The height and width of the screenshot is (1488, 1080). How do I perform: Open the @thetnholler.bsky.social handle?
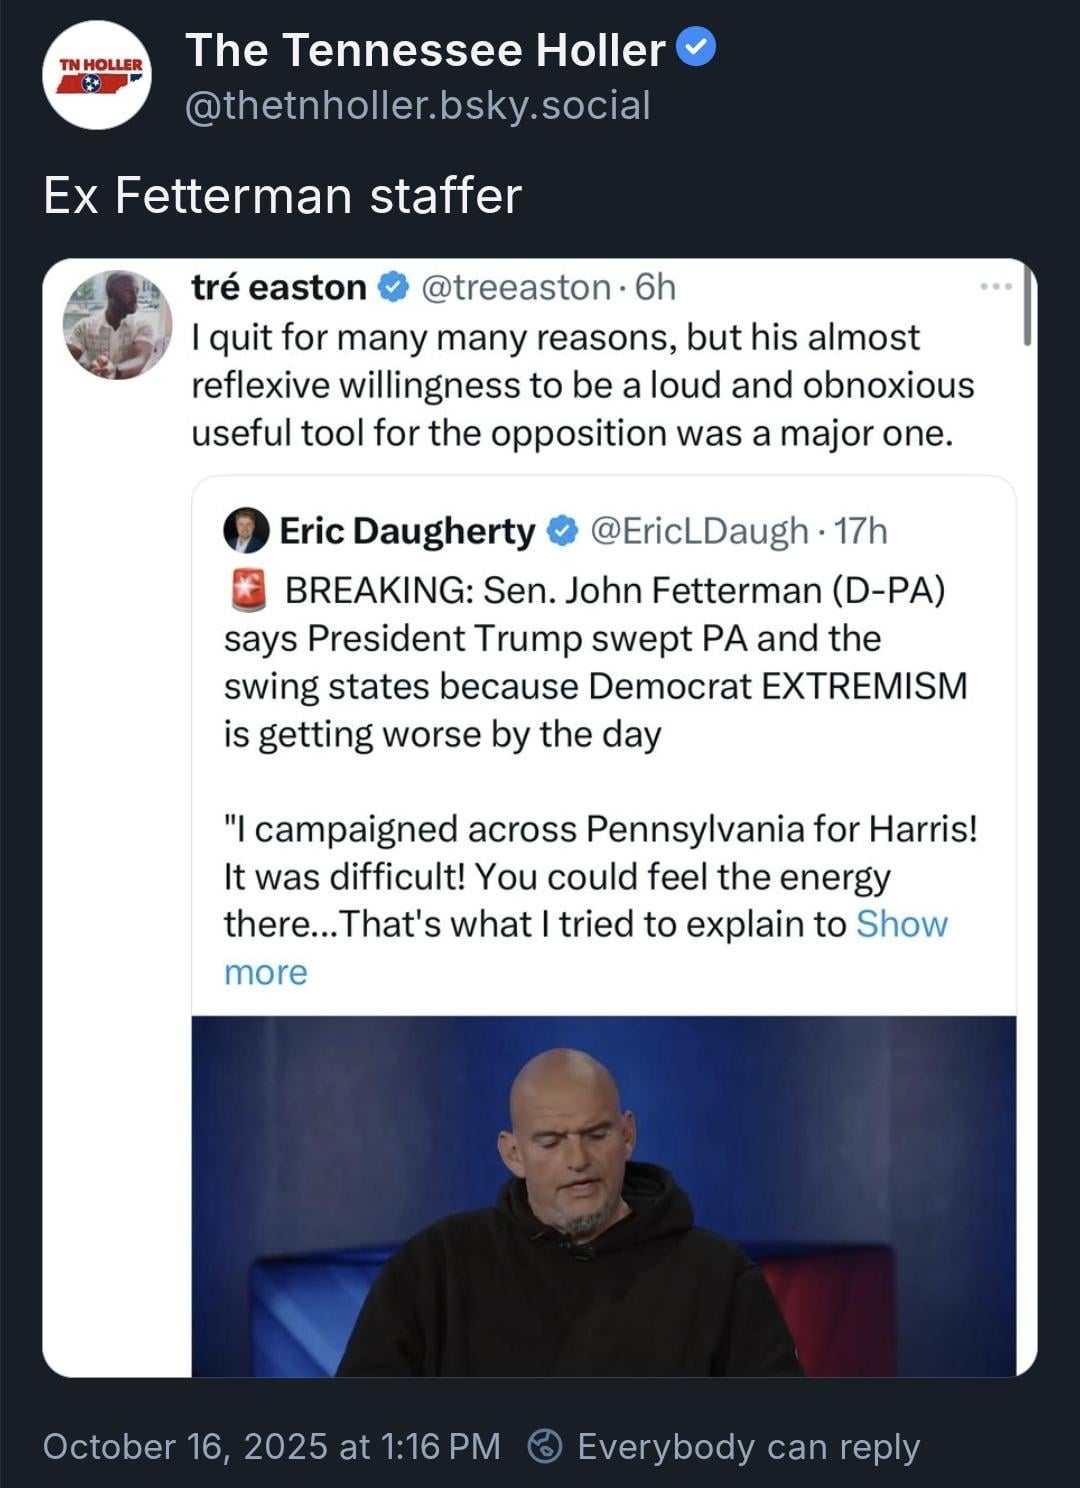click(x=418, y=105)
